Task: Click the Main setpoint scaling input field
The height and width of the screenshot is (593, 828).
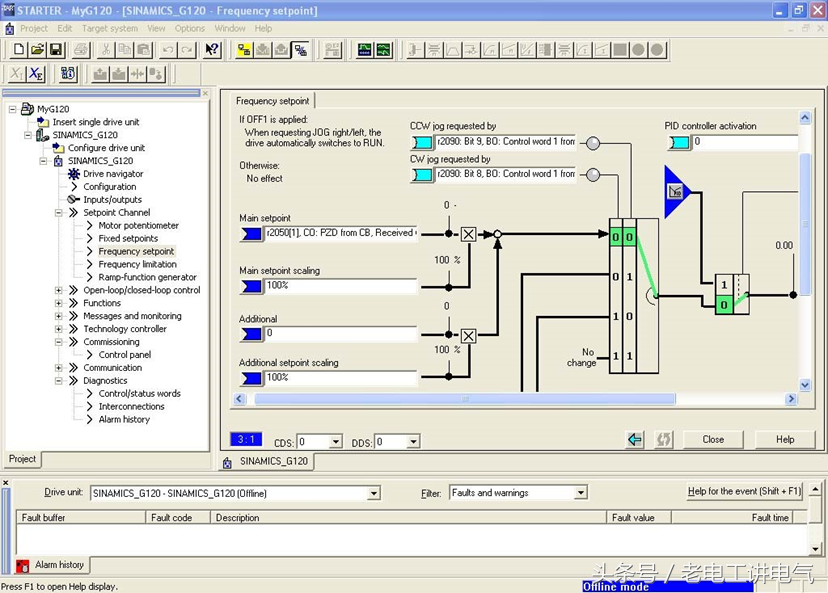Action: click(x=340, y=286)
